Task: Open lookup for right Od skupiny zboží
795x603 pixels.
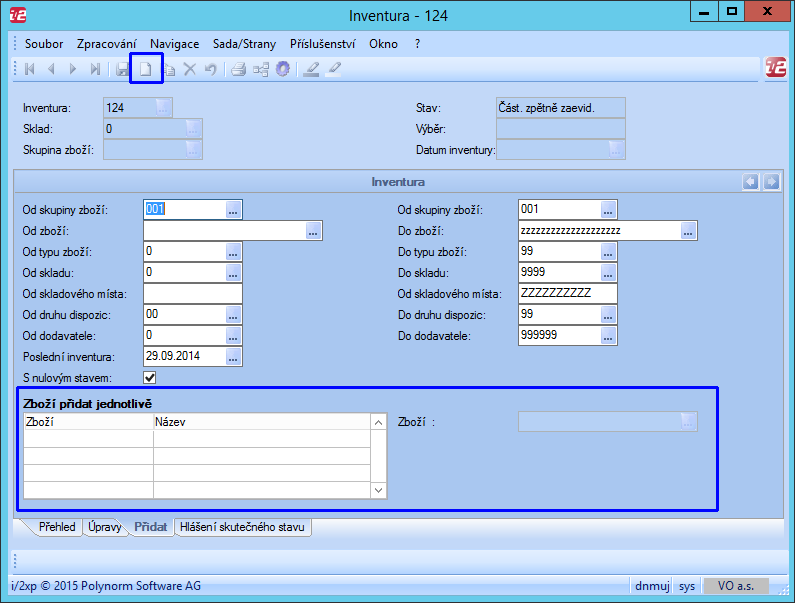Action: tap(608, 209)
